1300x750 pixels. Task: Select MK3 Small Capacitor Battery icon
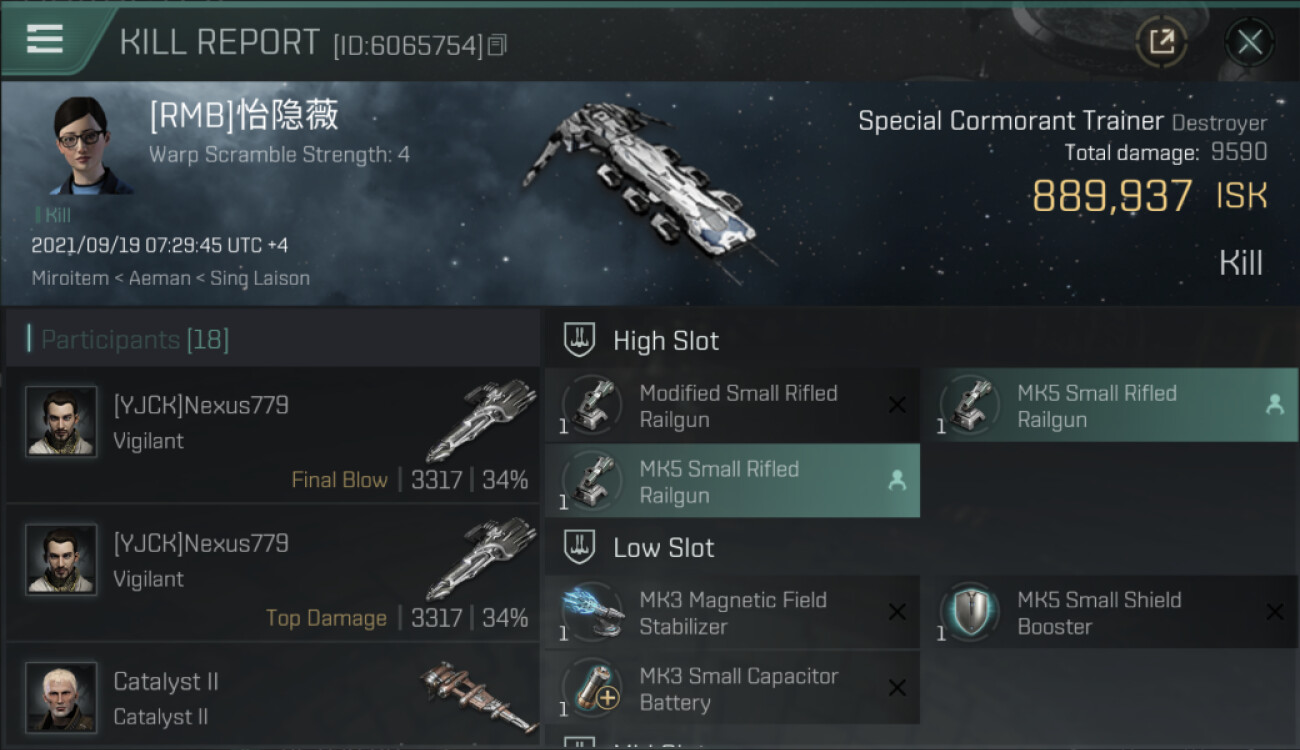593,689
